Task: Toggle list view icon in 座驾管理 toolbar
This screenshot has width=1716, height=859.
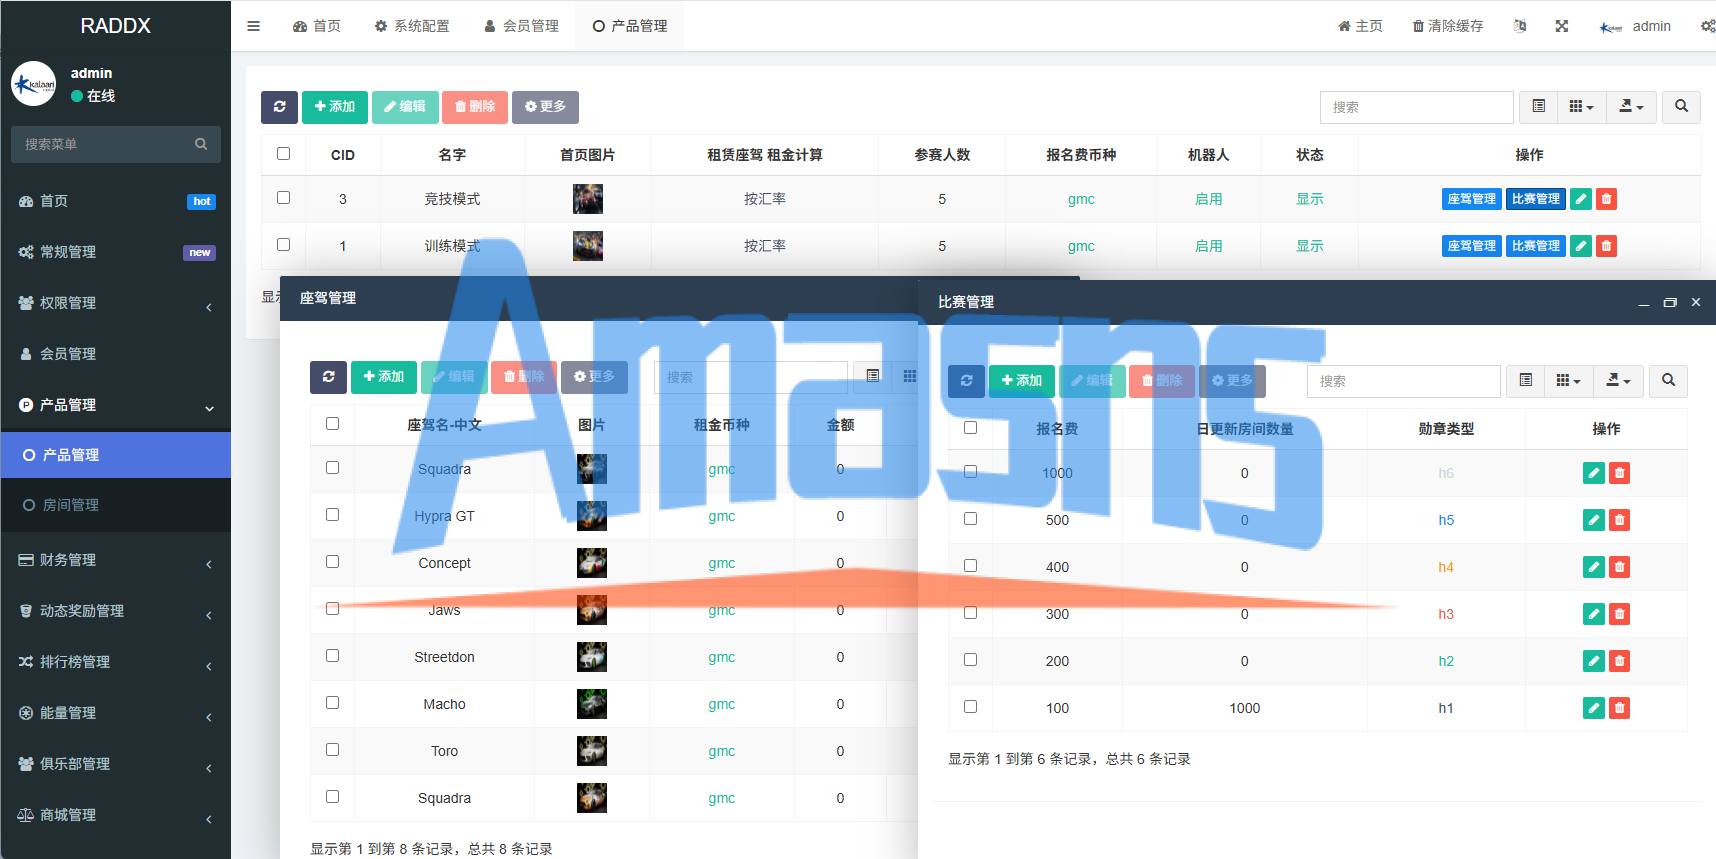Action: pos(873,377)
